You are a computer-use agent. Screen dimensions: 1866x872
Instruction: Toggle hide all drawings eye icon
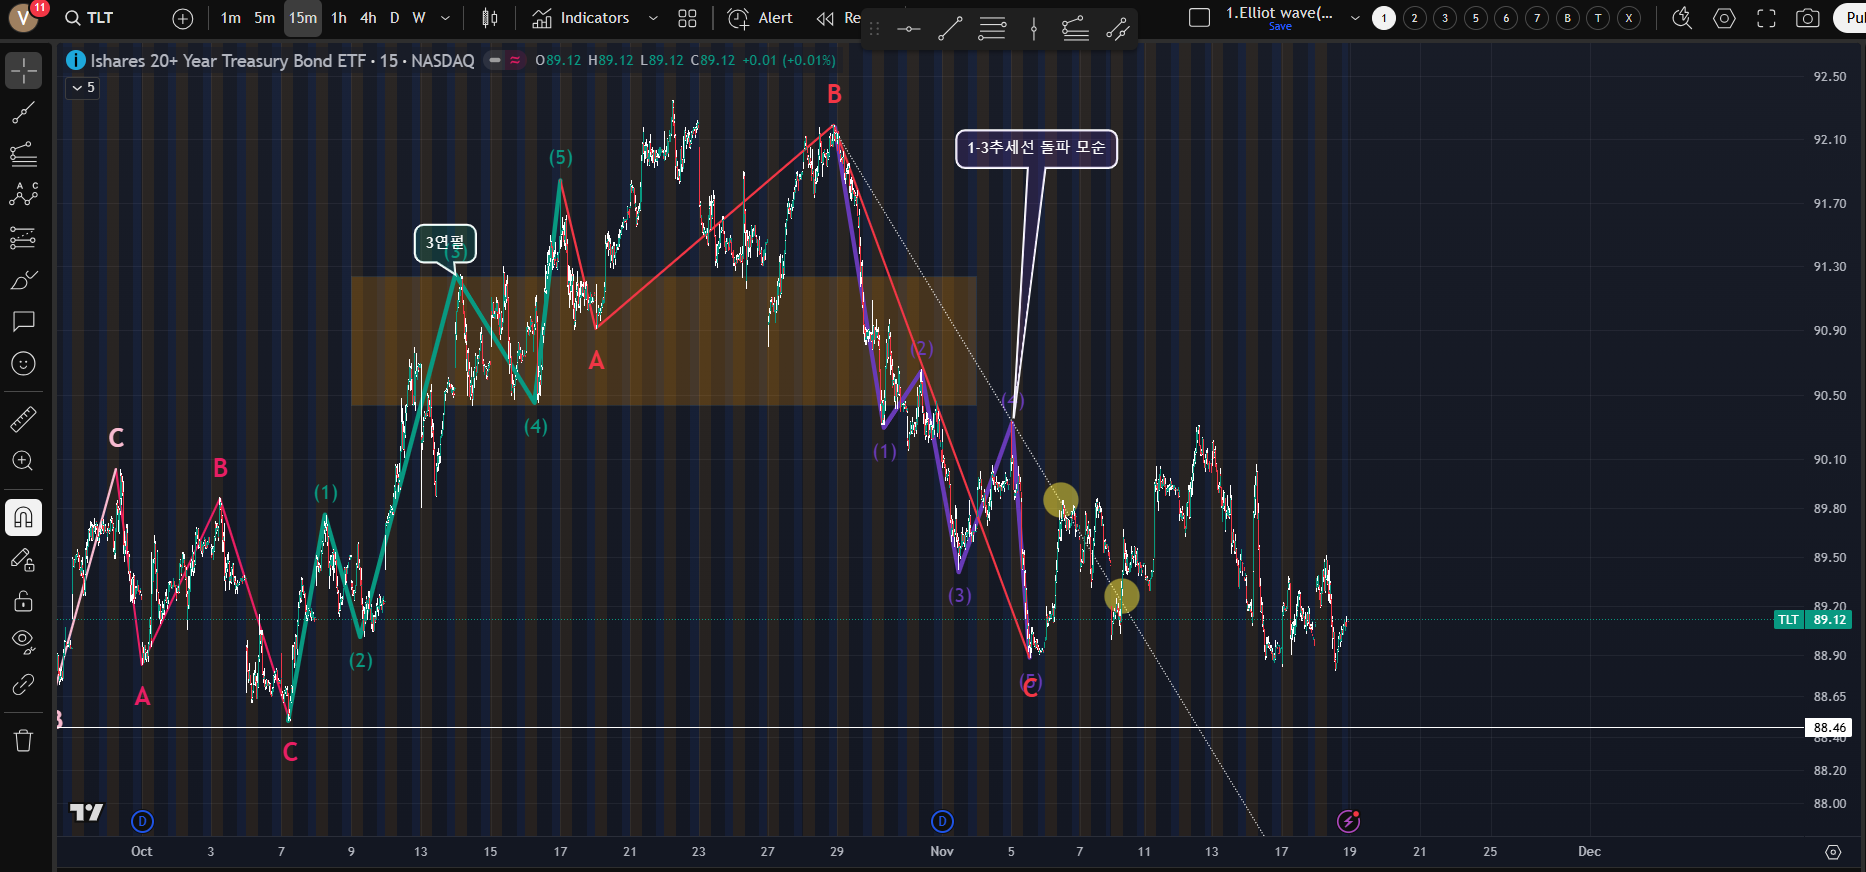tap(23, 641)
